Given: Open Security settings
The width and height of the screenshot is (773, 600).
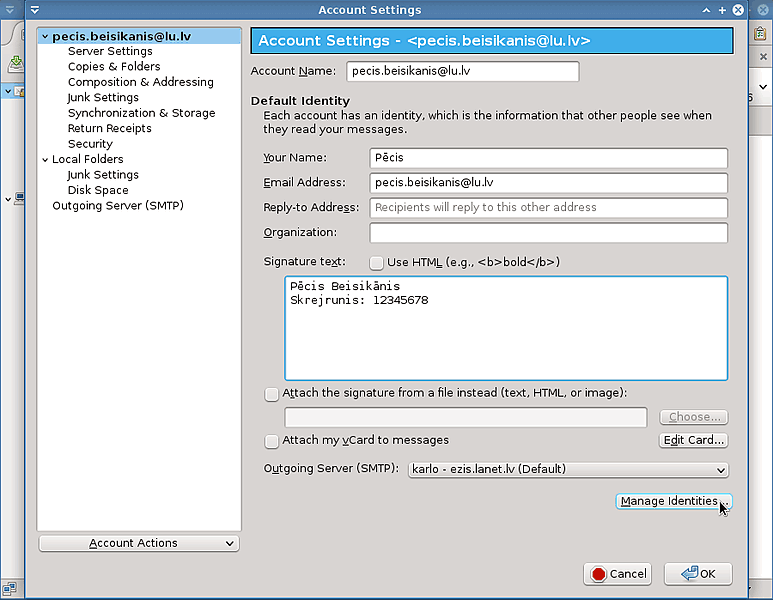Looking at the screenshot, I should (90, 144).
